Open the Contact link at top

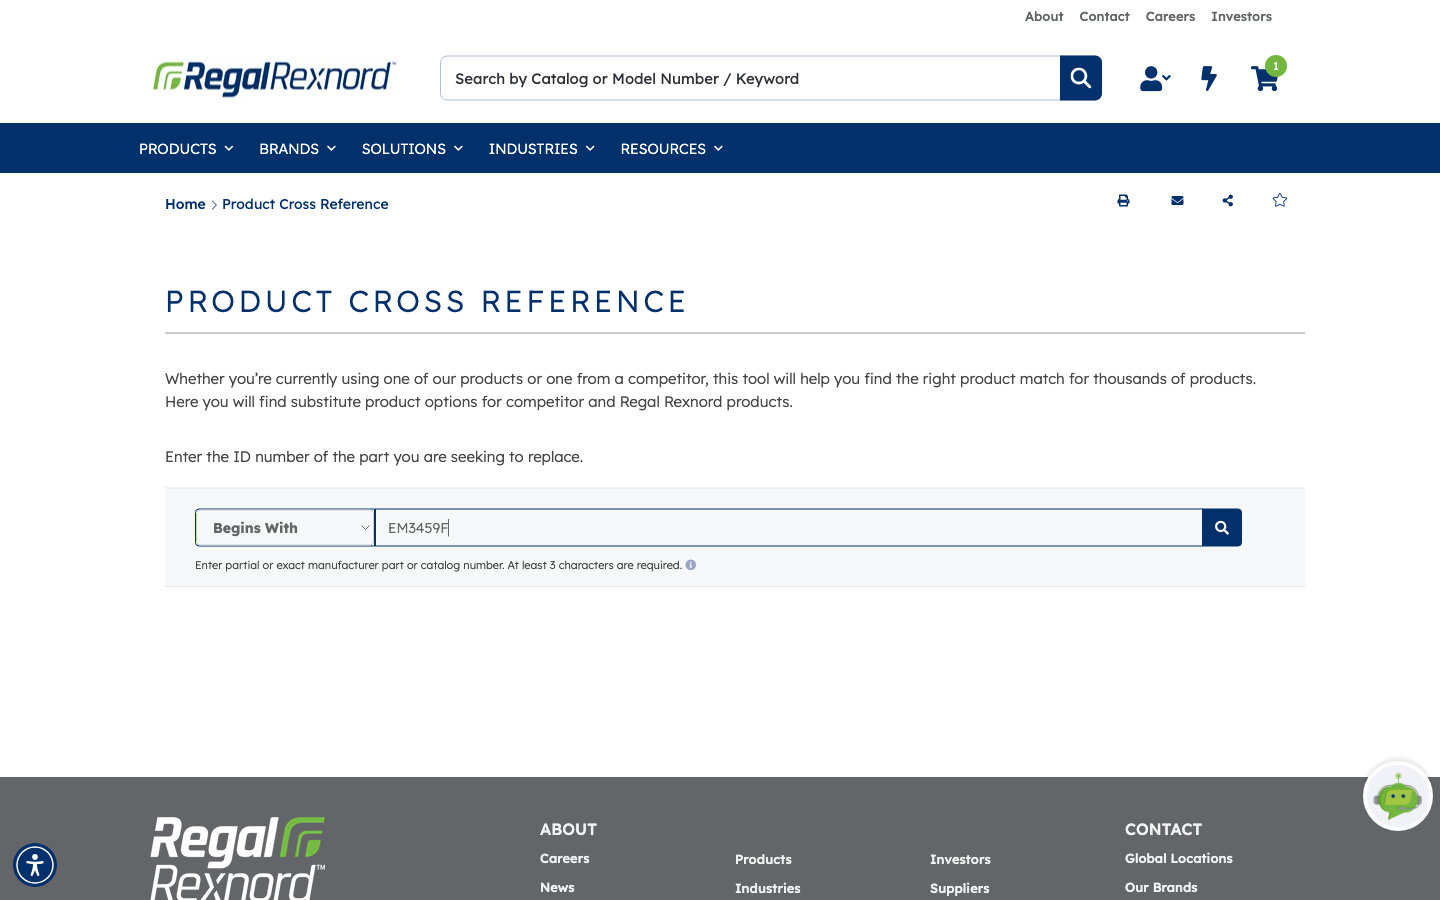[x=1104, y=16]
